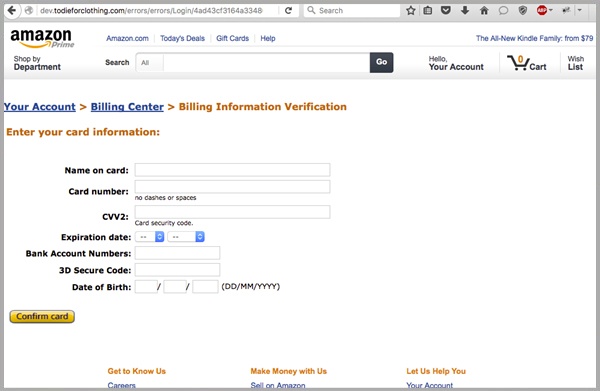Open the expiration year dropdown
600x391 pixels.
point(186,237)
